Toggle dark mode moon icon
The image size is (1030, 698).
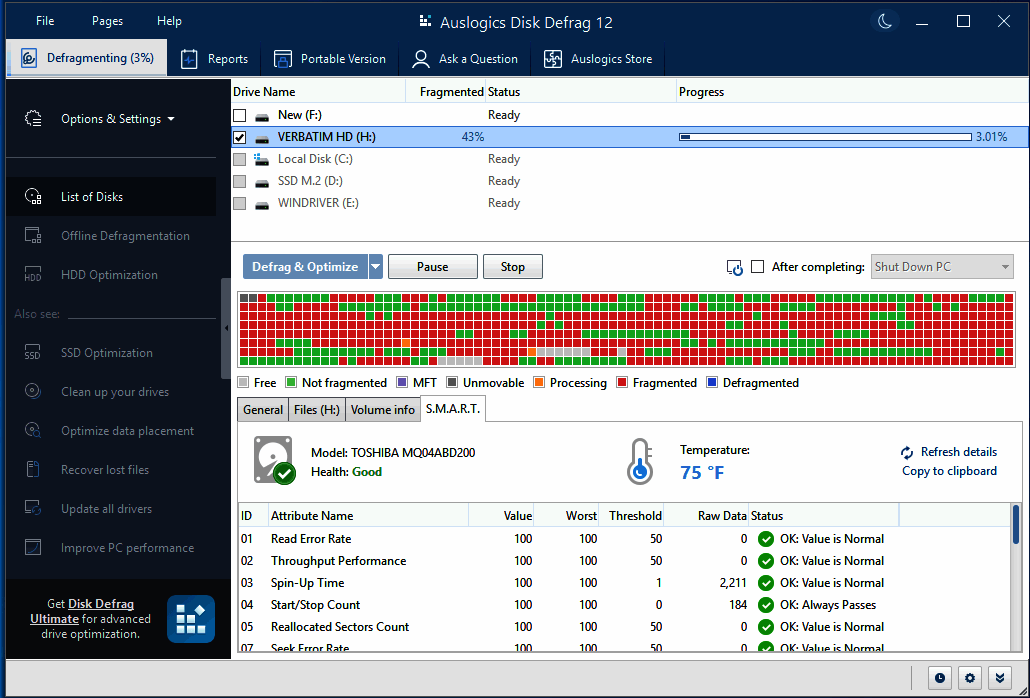886,21
